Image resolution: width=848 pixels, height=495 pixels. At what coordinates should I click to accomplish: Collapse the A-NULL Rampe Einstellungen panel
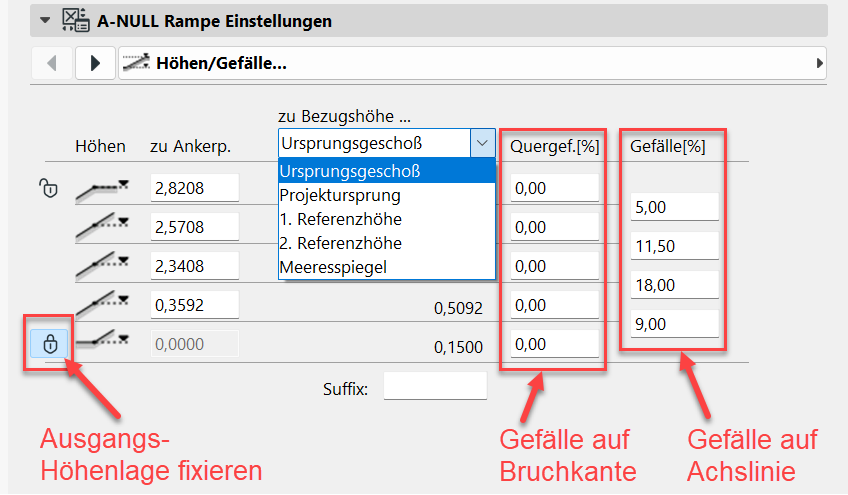click(42, 20)
